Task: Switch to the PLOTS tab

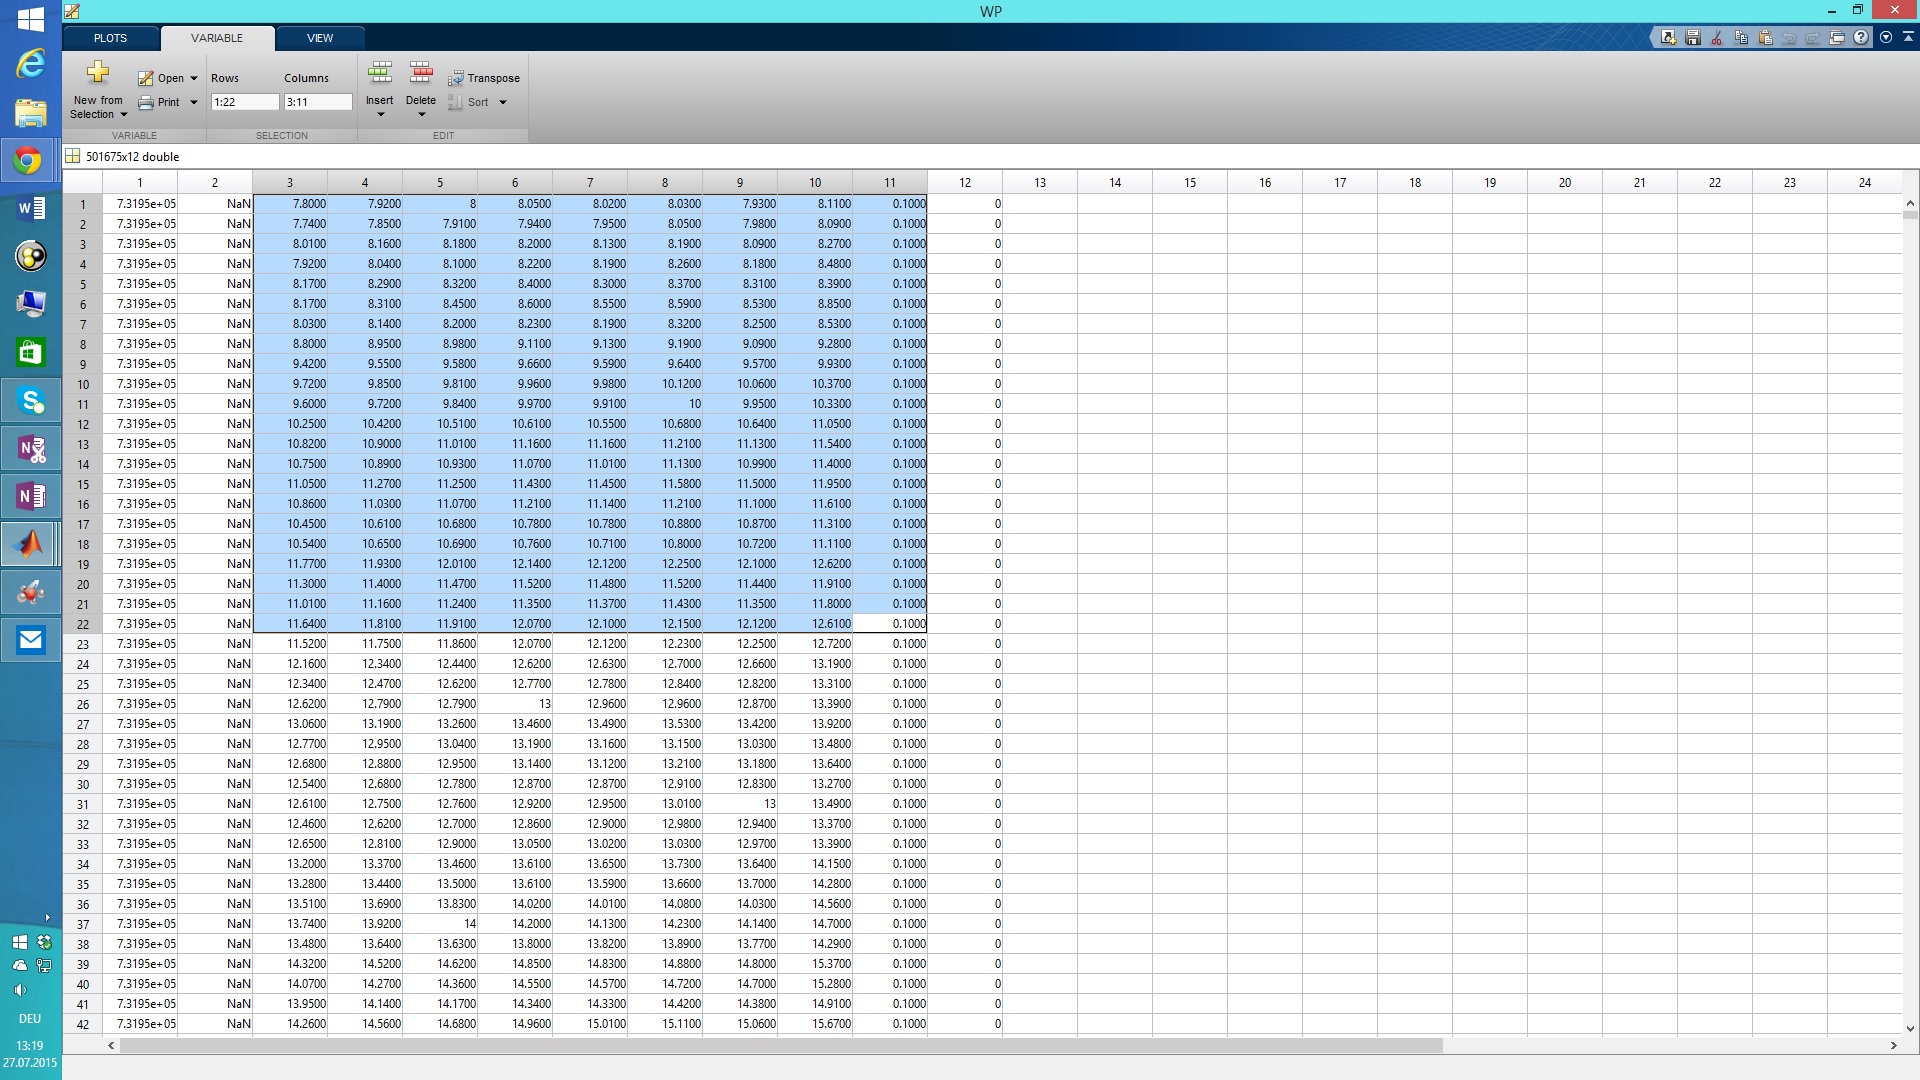Action: [x=110, y=38]
